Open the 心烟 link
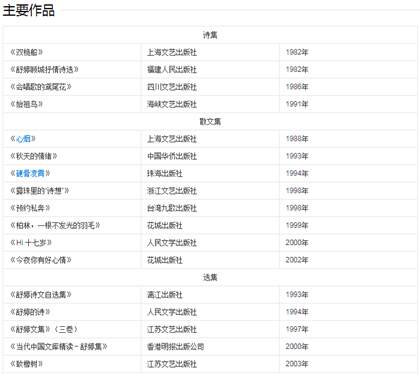 [23, 139]
